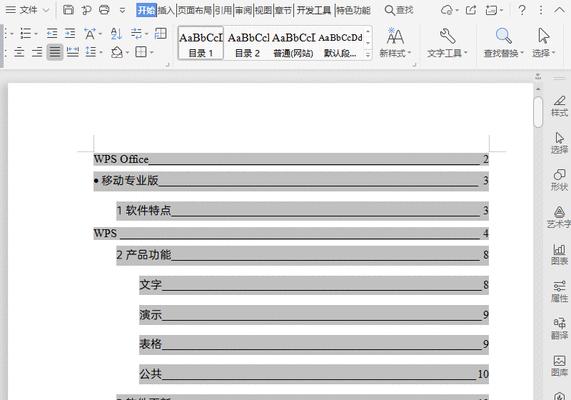Open the bulleted list dropdown arrow
The width and height of the screenshot is (571, 400).
click(36, 34)
